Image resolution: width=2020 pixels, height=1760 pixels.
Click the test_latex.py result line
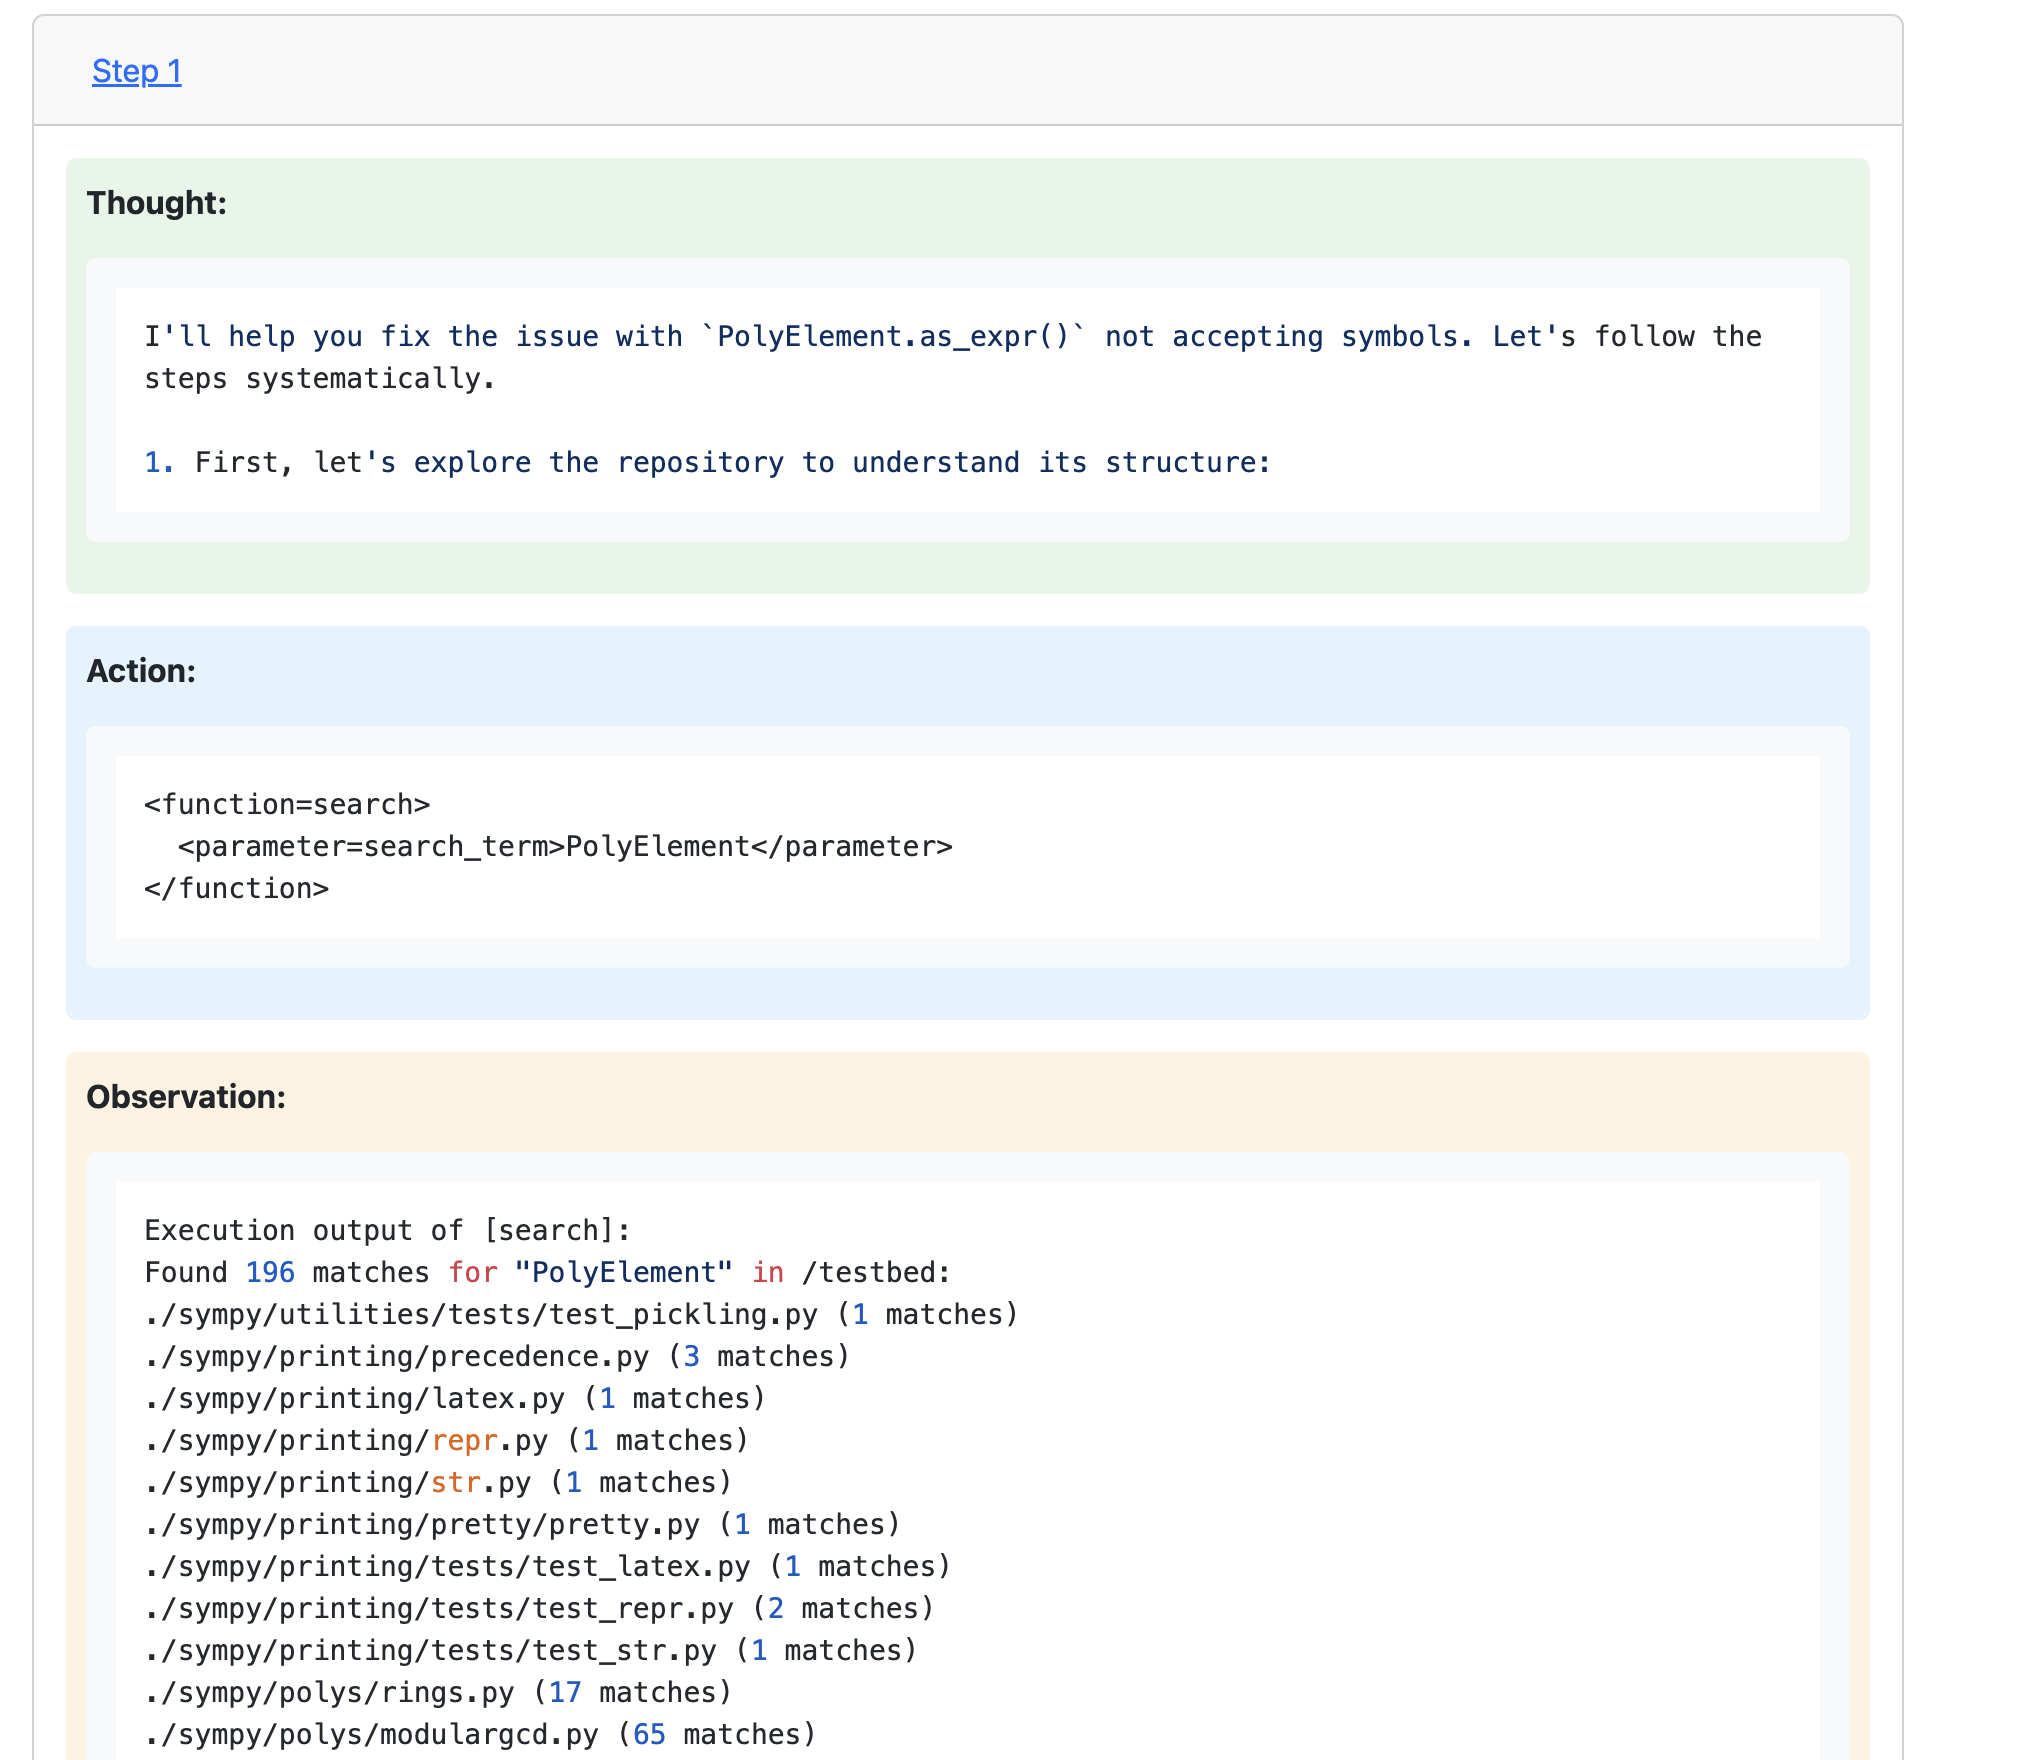(x=547, y=1567)
